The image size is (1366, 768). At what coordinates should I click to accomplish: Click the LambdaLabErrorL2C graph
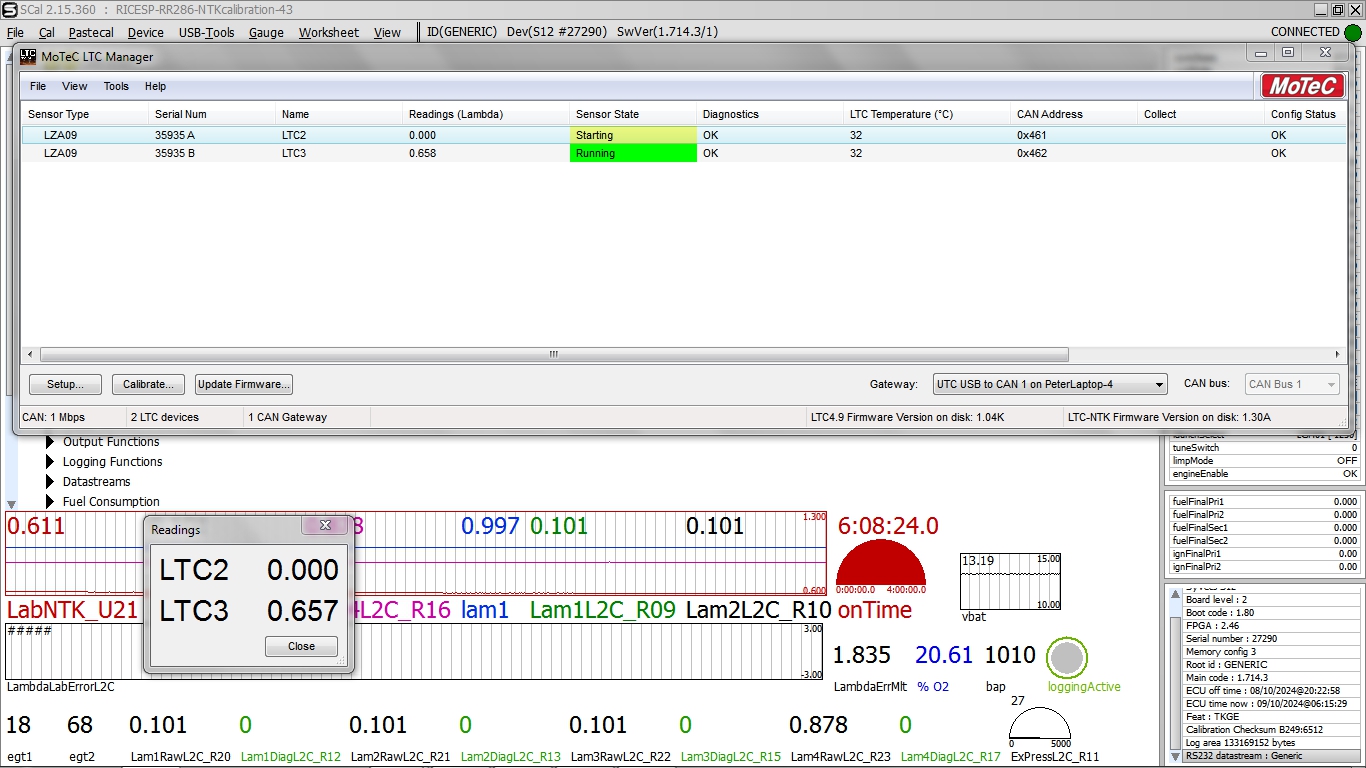pyautogui.click(x=415, y=651)
